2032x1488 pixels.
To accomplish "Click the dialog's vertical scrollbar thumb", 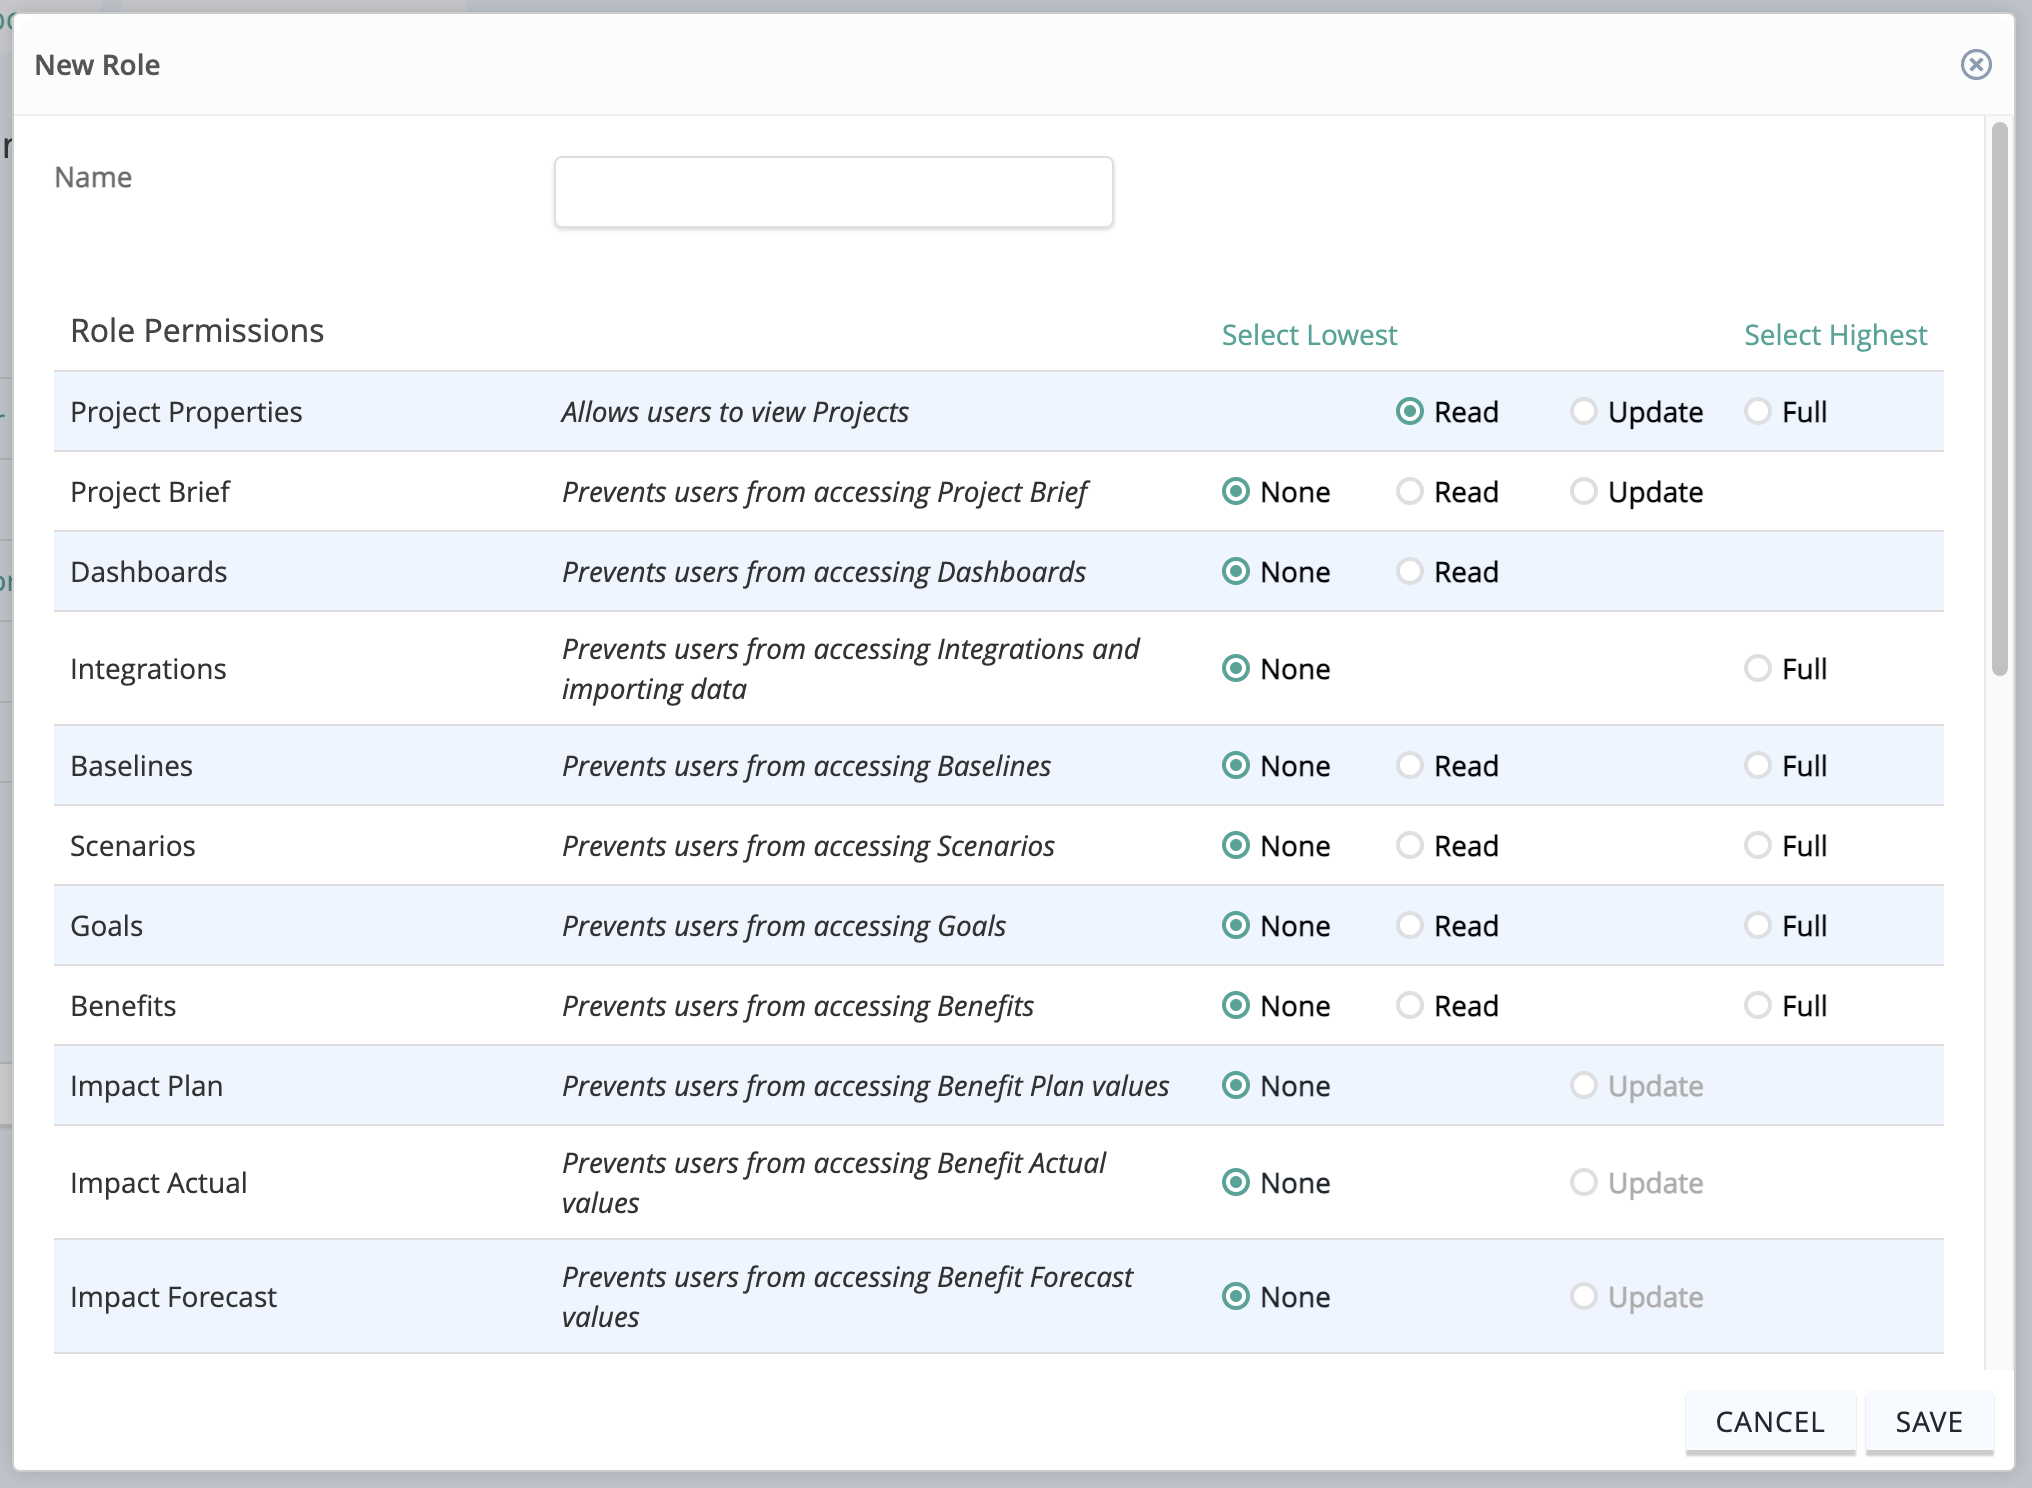I will (x=1999, y=399).
